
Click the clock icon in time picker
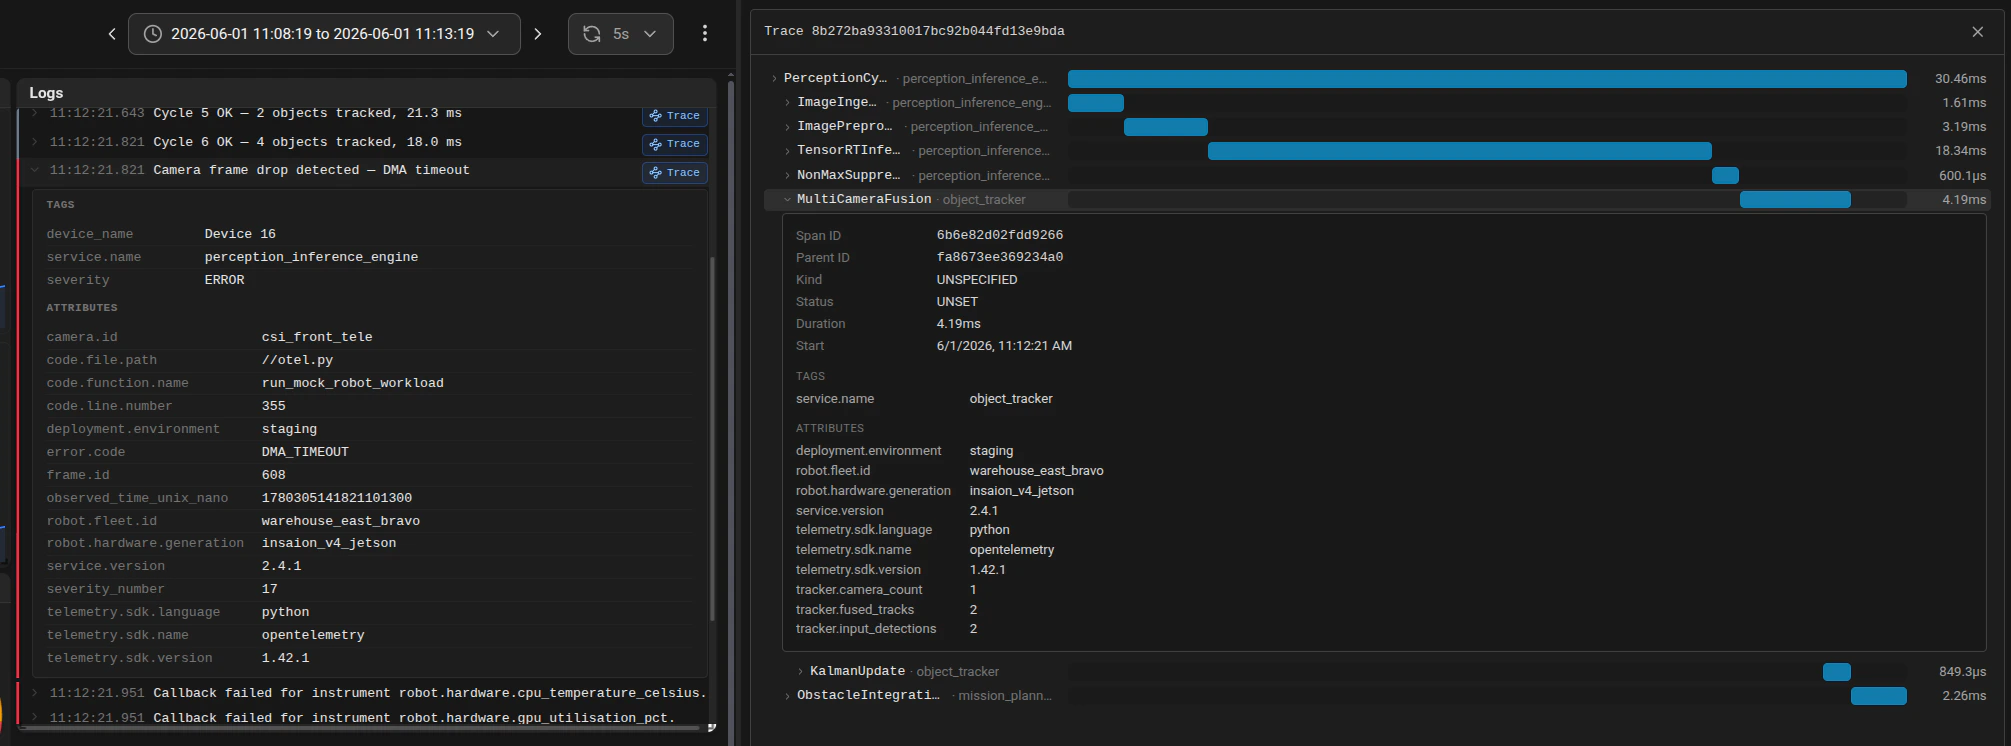tap(153, 34)
